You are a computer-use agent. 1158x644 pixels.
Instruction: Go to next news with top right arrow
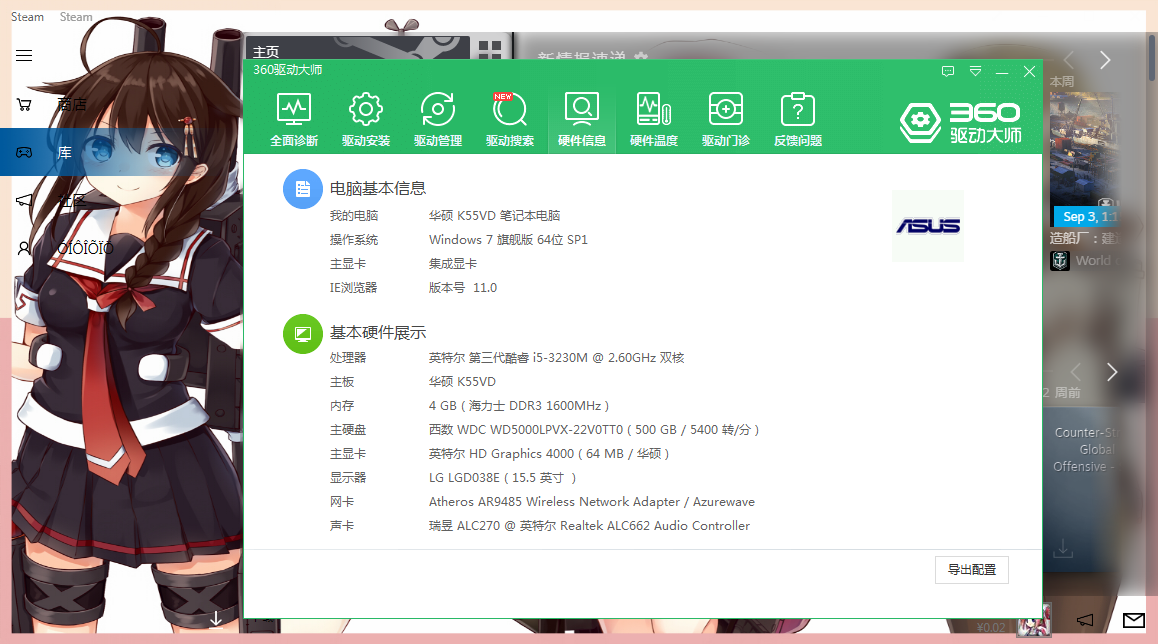[1105, 60]
